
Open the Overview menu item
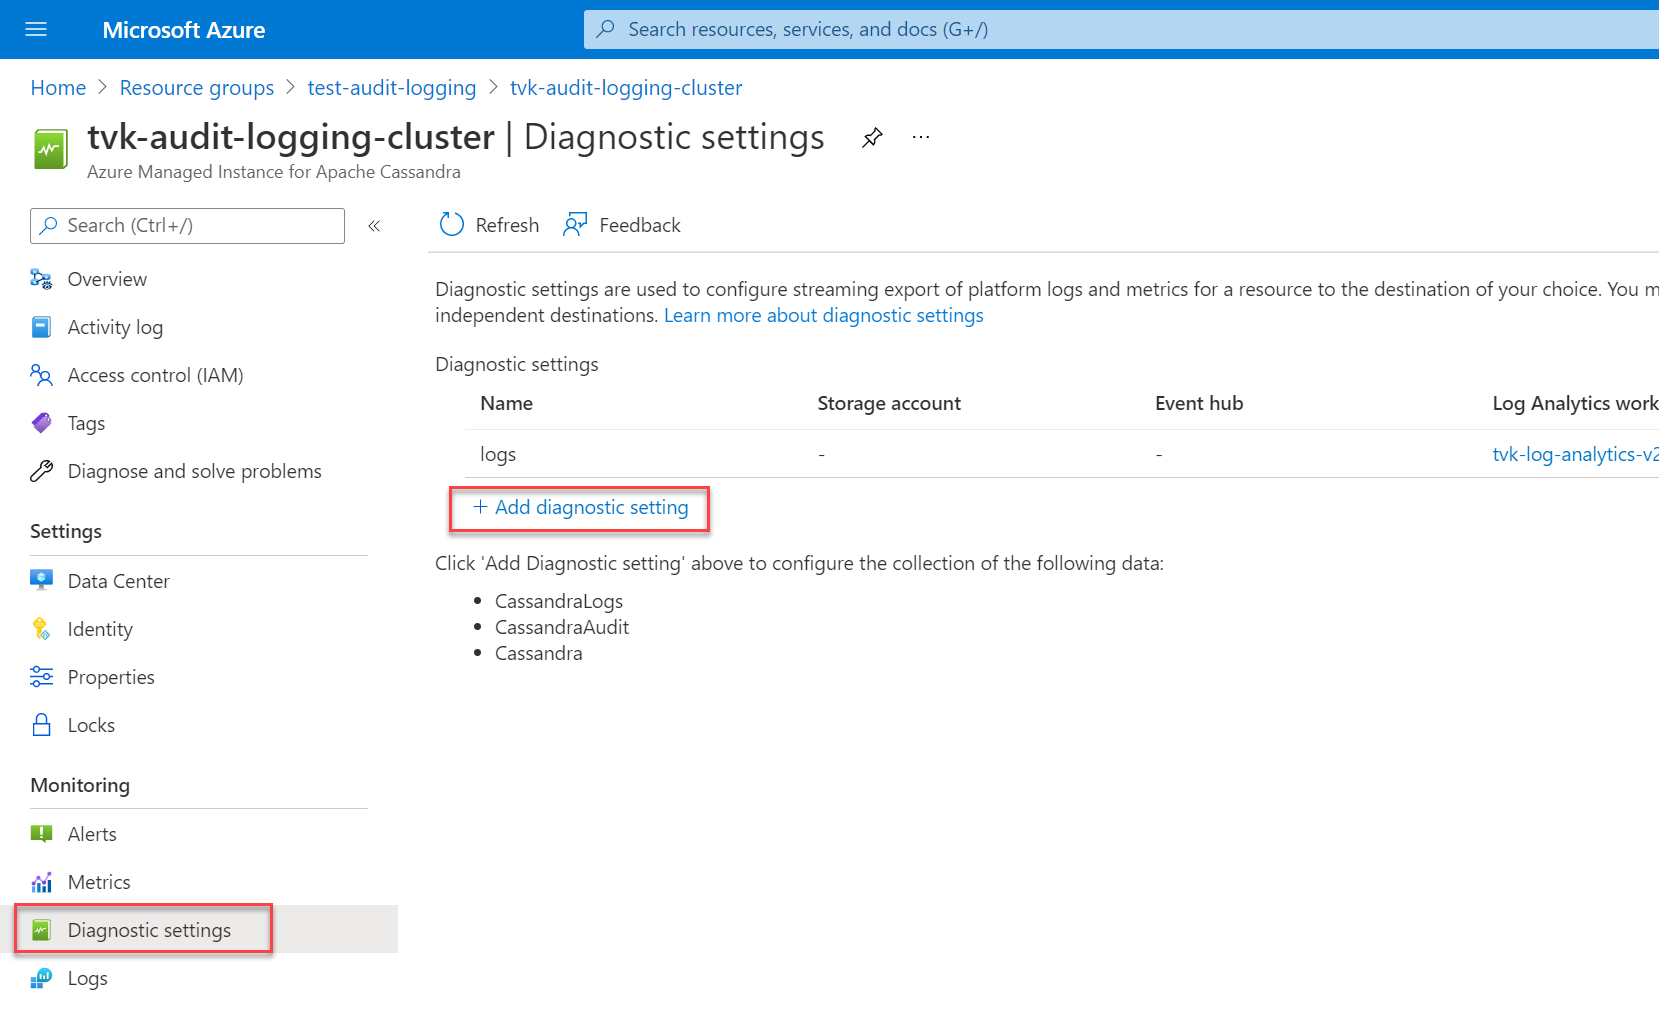[x=107, y=279]
